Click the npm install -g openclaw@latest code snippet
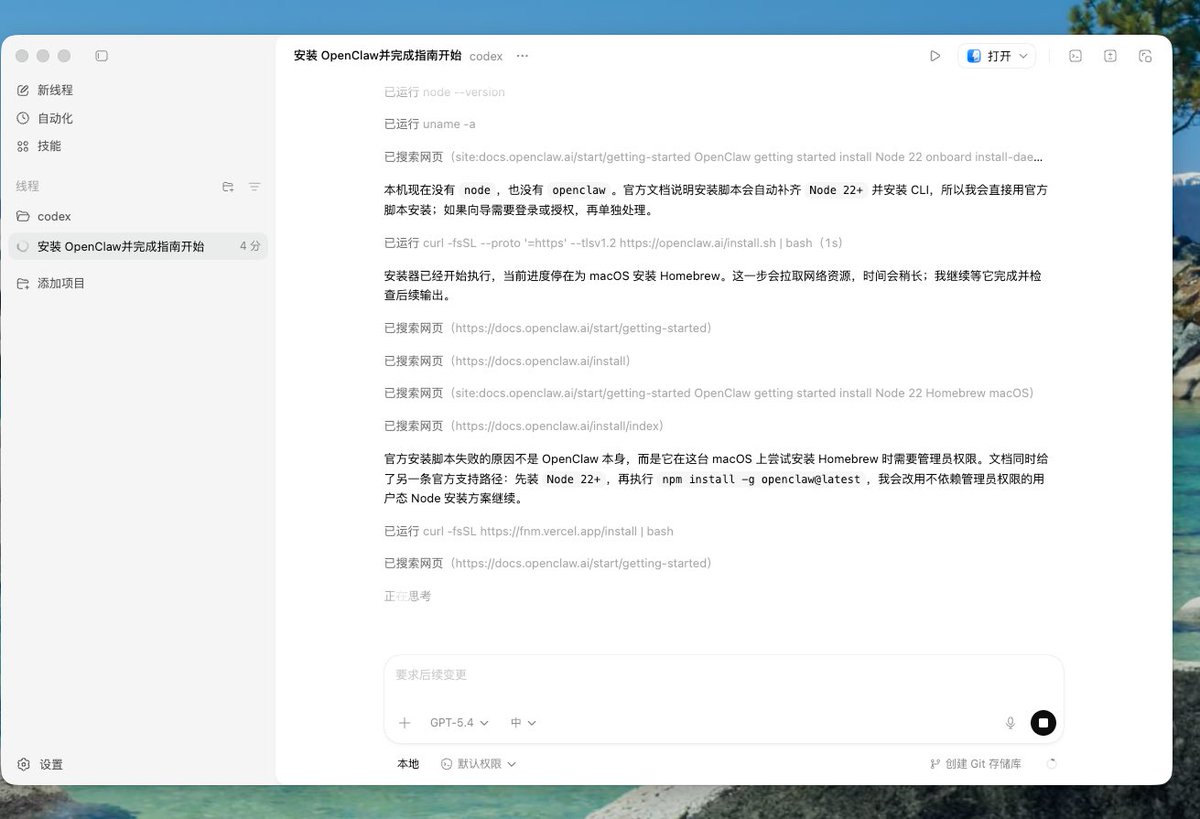 click(x=761, y=479)
